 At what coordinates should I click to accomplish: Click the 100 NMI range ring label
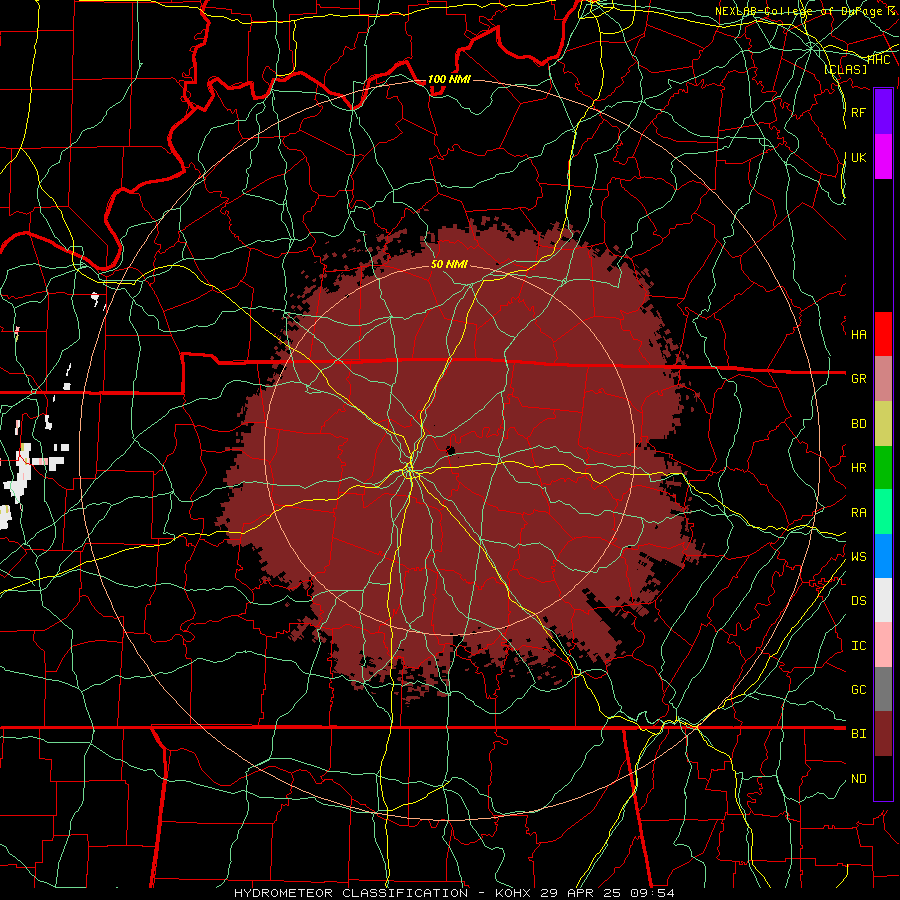click(449, 79)
